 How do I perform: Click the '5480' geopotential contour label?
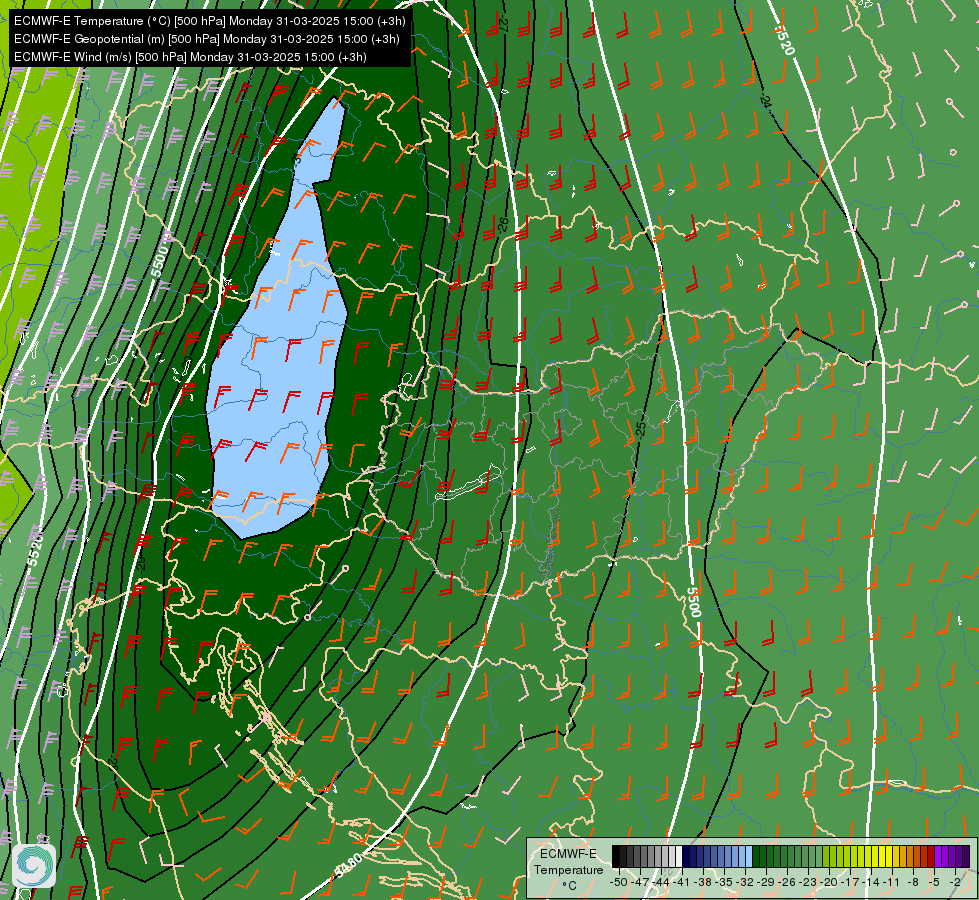348,866
